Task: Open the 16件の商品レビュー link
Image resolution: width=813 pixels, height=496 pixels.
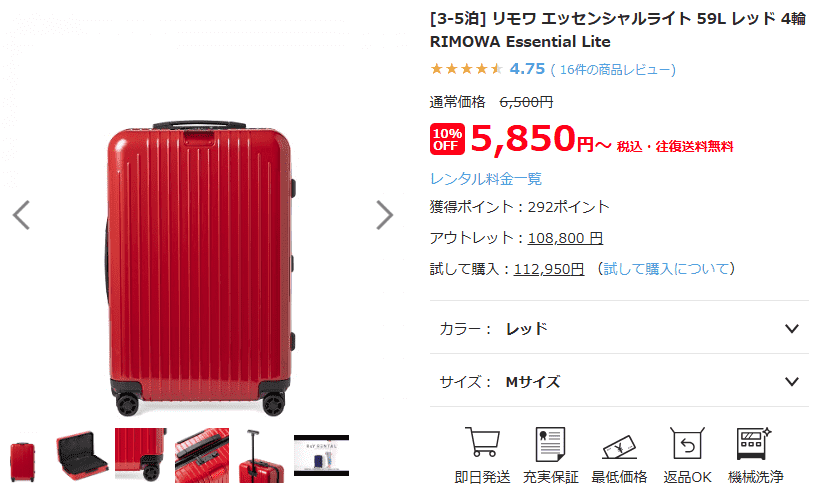Action: point(613,69)
